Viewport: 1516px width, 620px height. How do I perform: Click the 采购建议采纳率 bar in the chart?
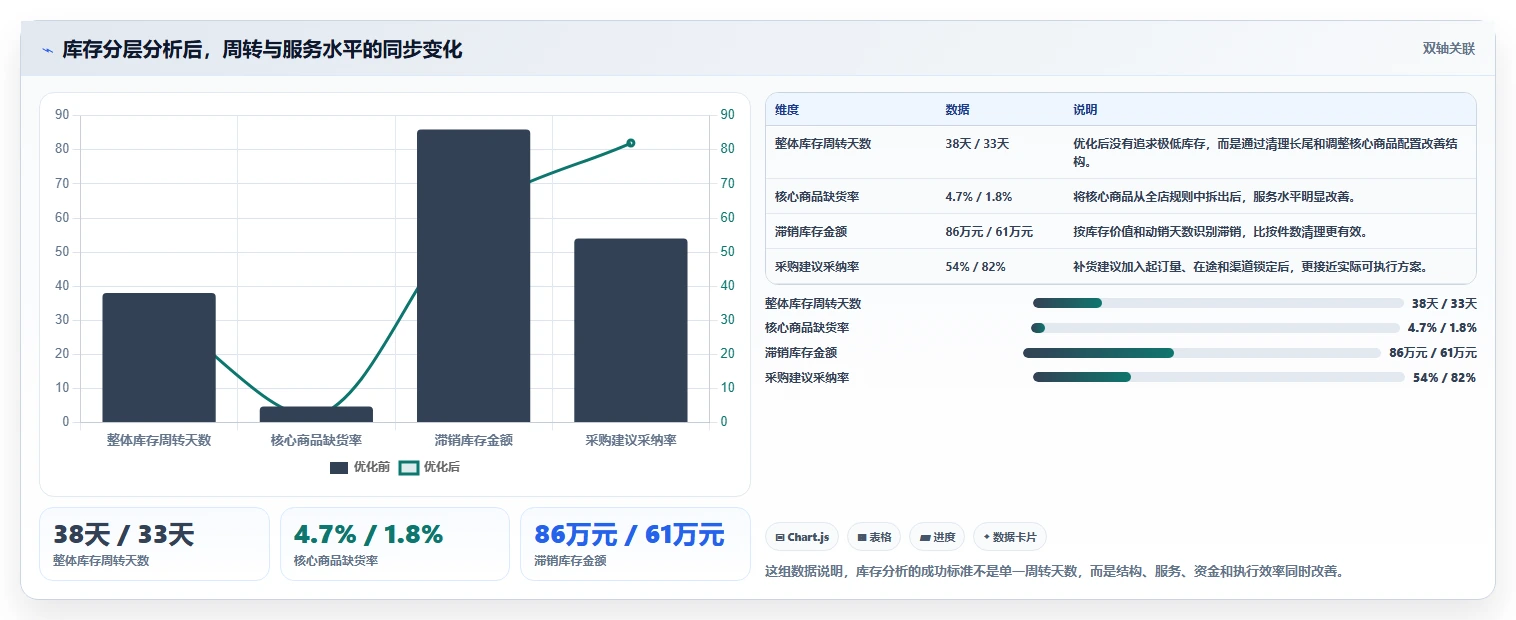pyautogui.click(x=631, y=330)
